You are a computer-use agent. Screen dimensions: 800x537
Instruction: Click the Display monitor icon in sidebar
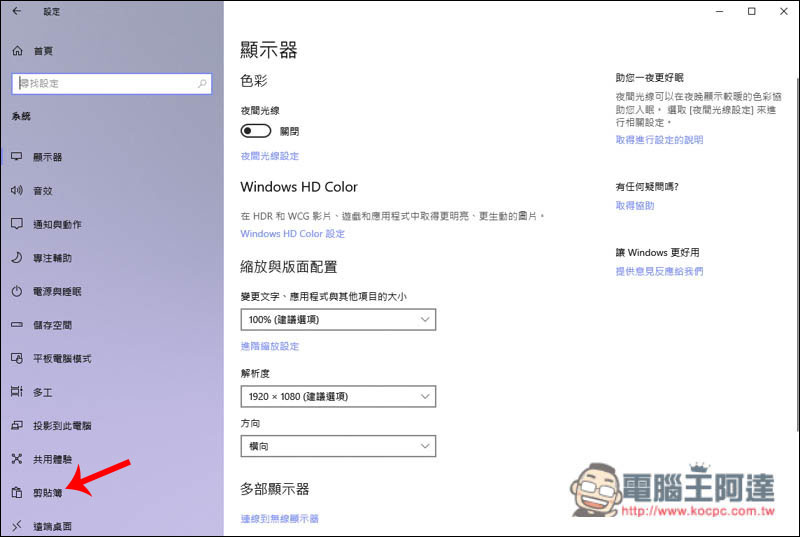pos(16,157)
